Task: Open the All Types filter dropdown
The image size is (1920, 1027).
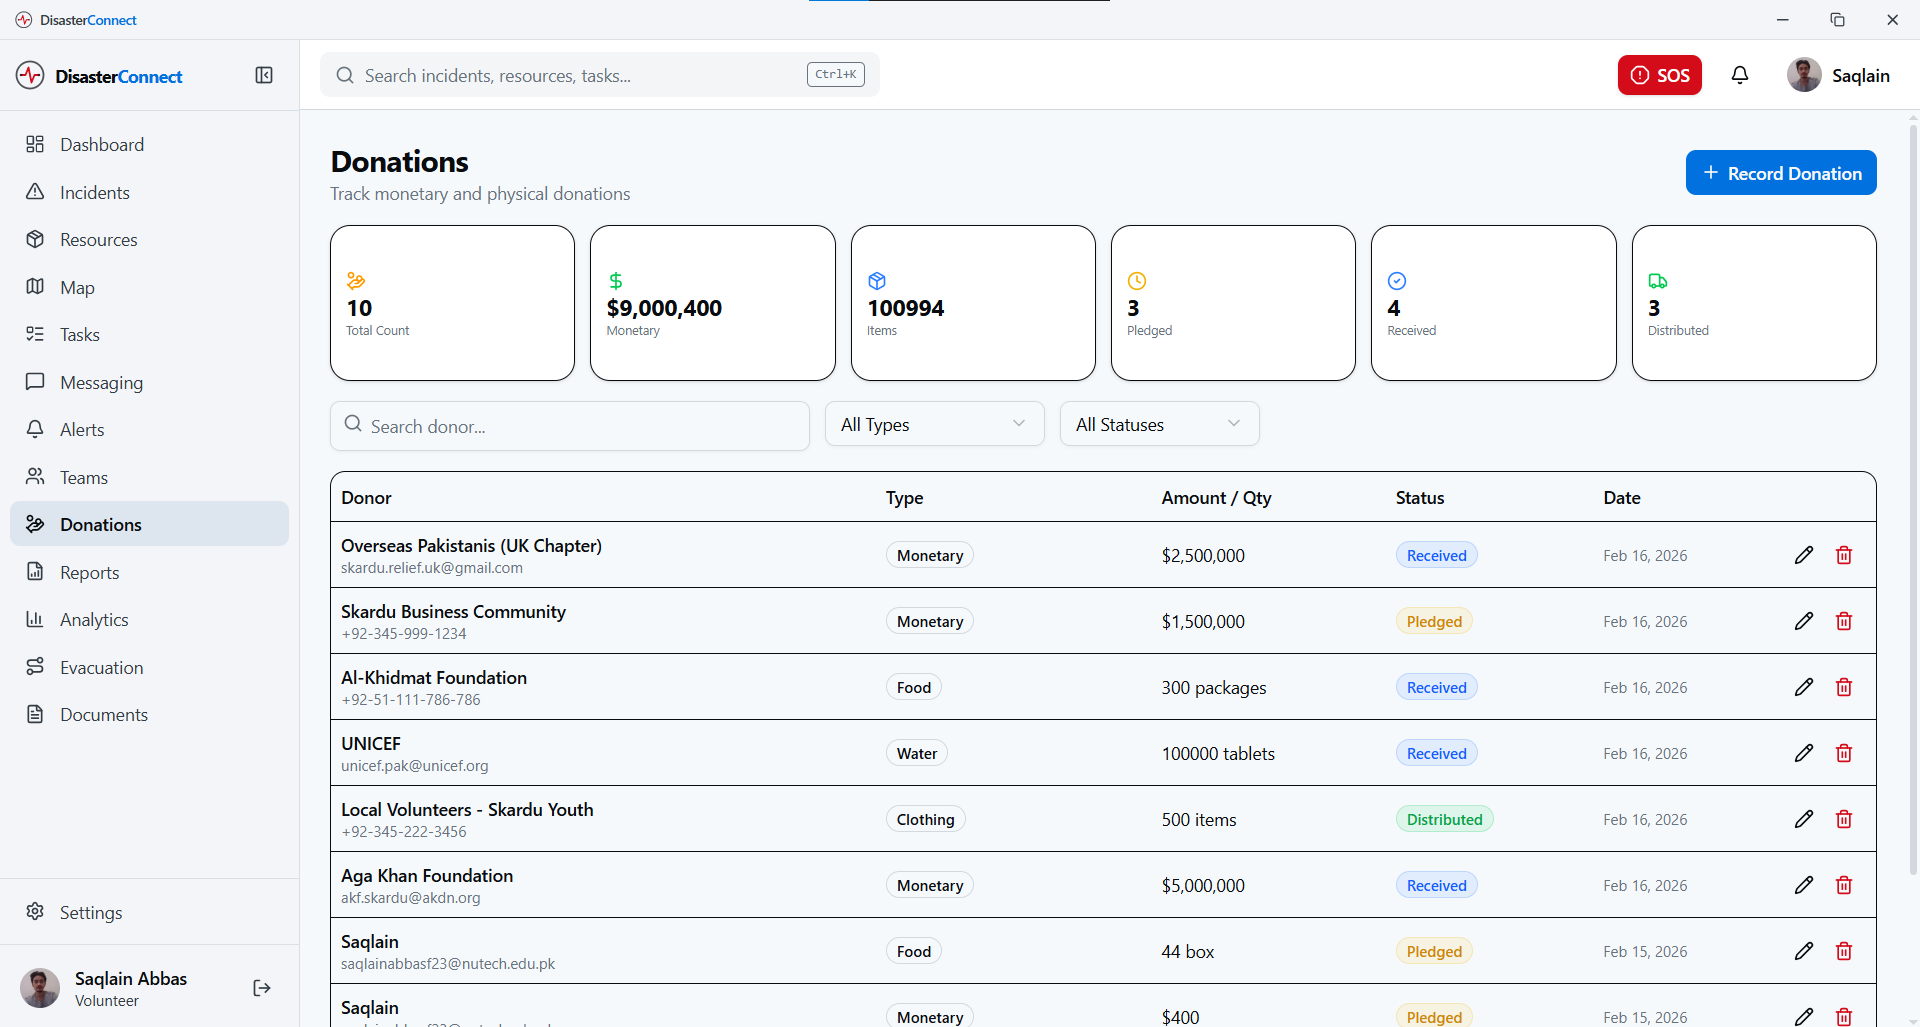Action: [934, 424]
